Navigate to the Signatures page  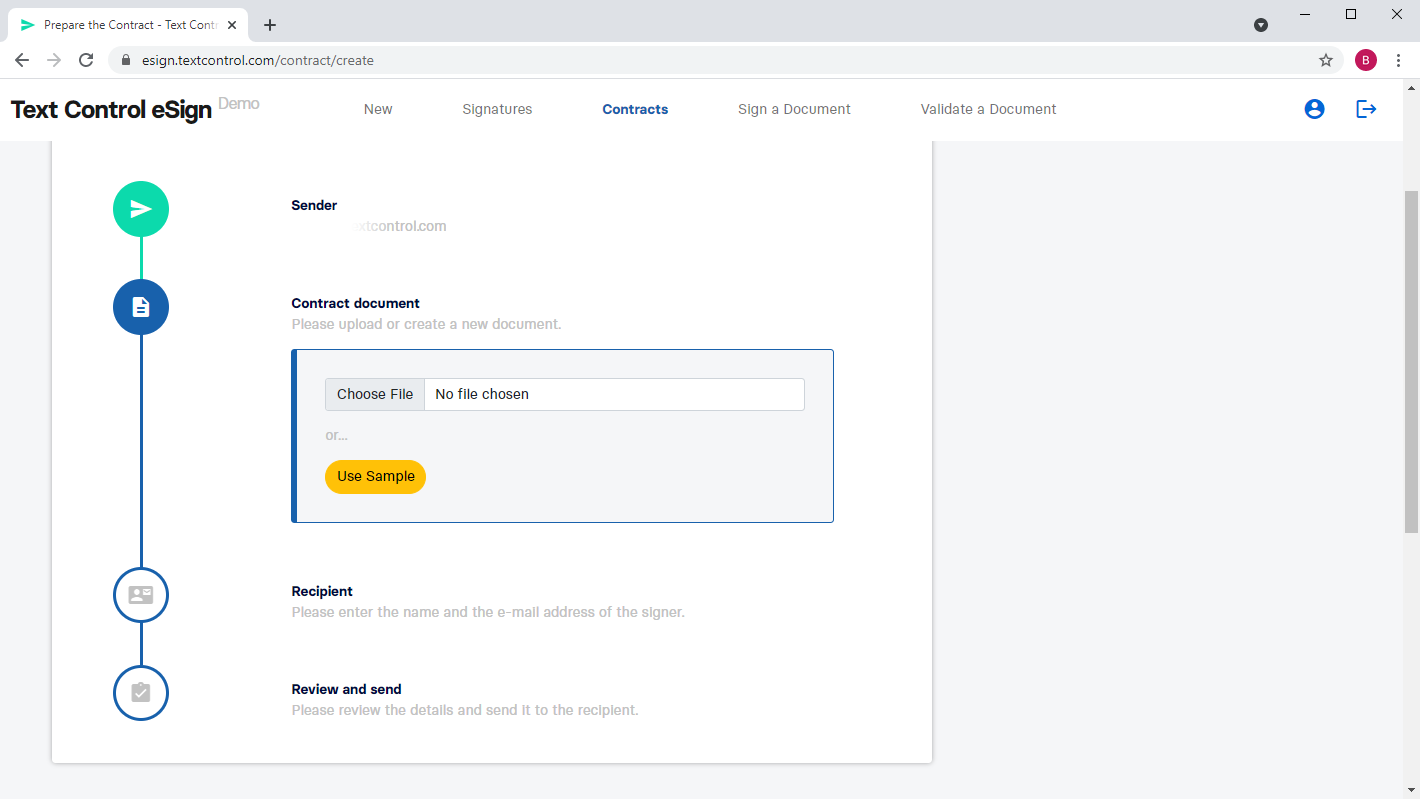point(497,109)
